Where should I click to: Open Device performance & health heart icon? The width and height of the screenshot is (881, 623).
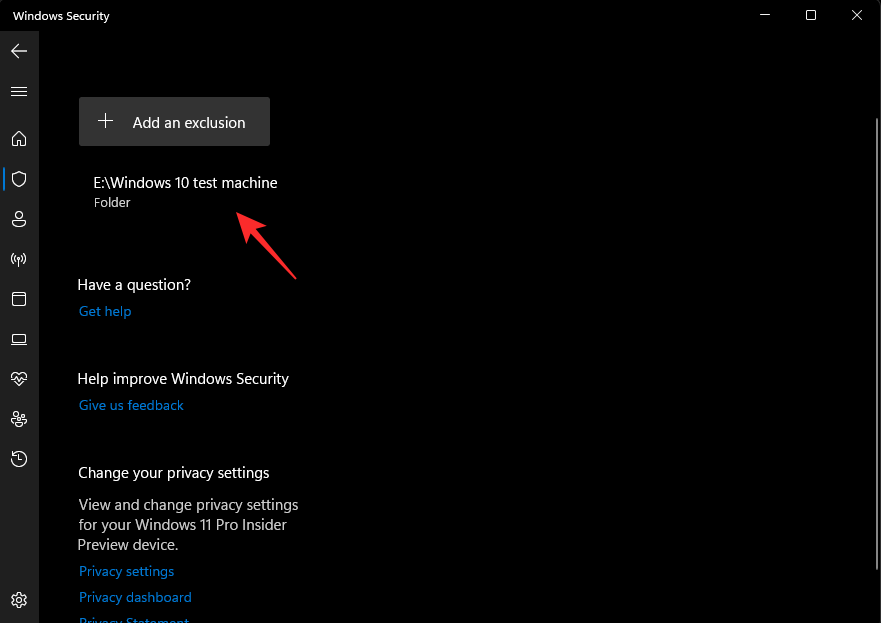[19, 379]
